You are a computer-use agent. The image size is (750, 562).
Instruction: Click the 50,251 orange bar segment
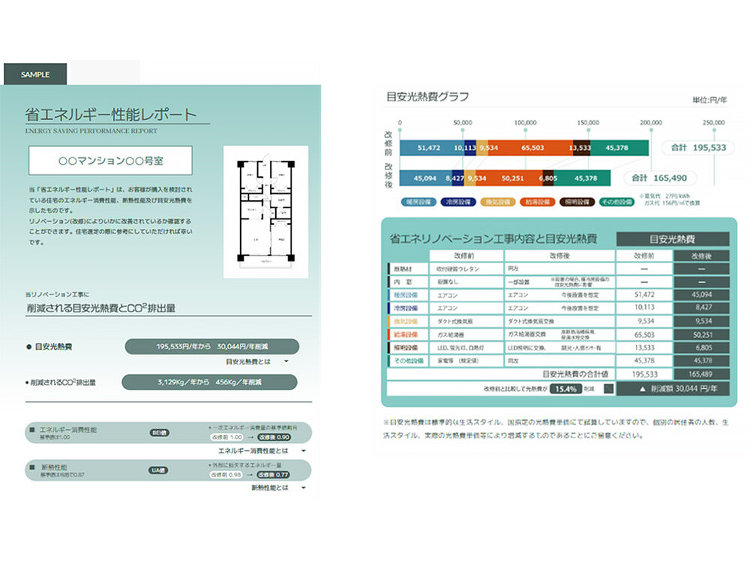tap(509, 178)
